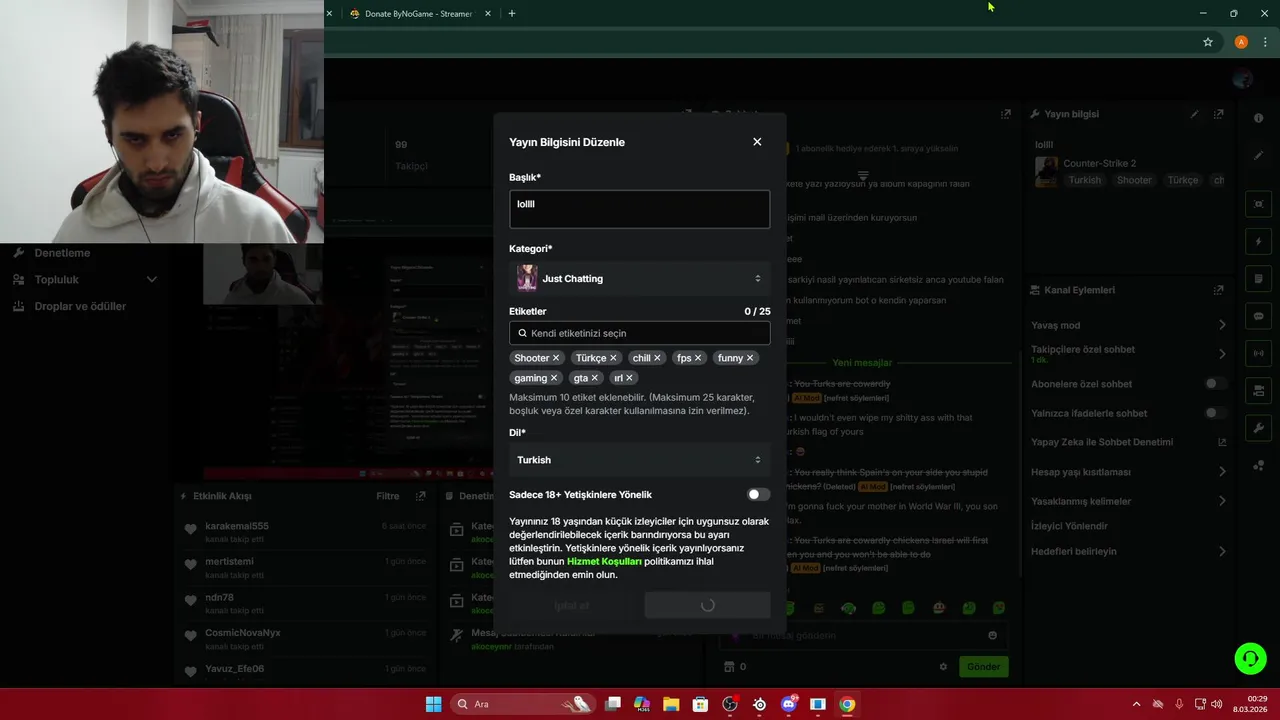This screenshot has width=1280, height=720.
Task: Open Denetleme in left sidebar
Action: click(x=62, y=253)
